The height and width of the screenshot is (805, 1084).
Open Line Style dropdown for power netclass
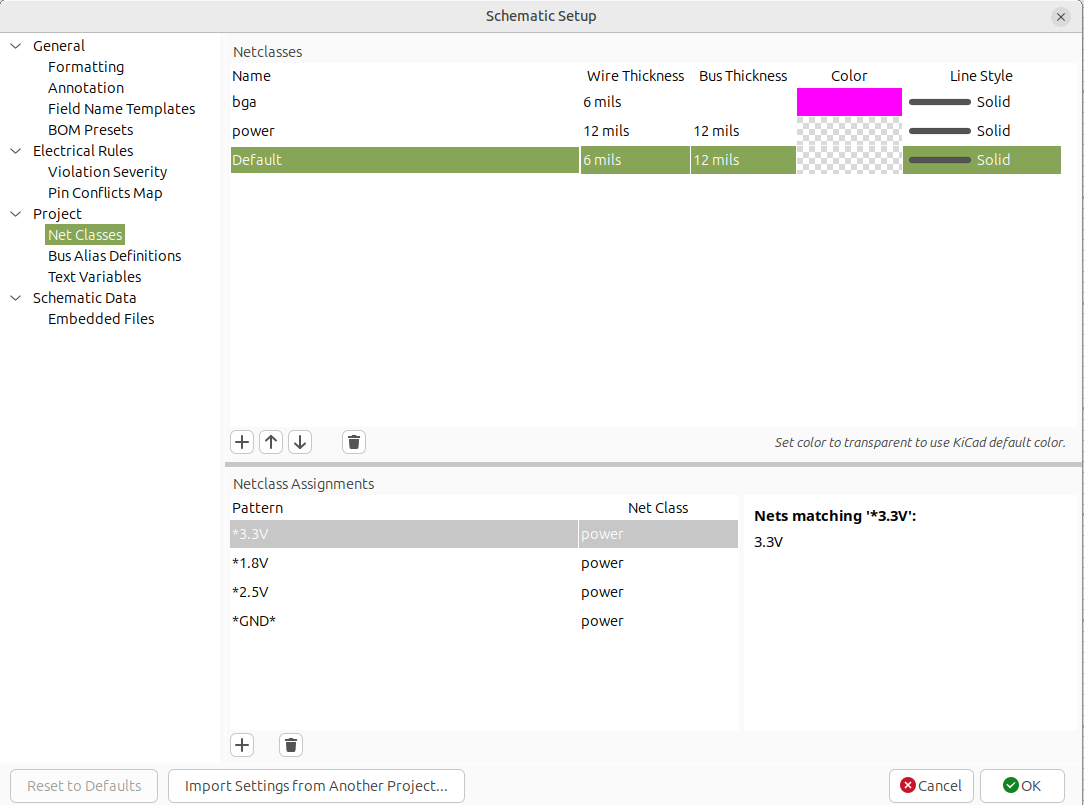coord(982,131)
